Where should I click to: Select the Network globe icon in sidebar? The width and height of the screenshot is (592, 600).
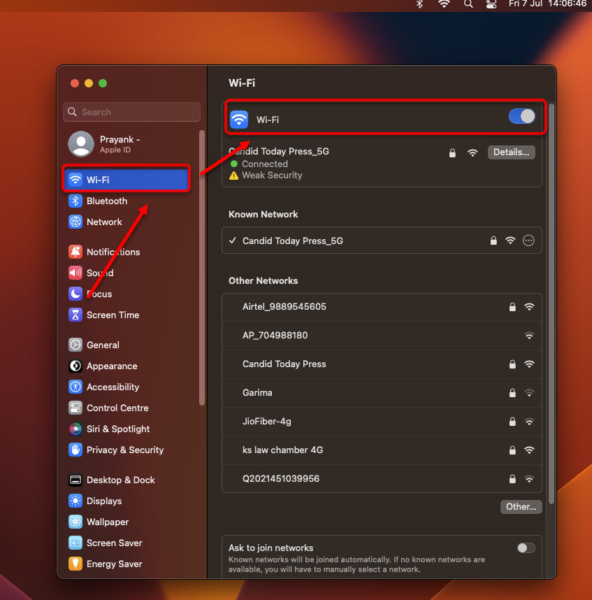coord(75,222)
